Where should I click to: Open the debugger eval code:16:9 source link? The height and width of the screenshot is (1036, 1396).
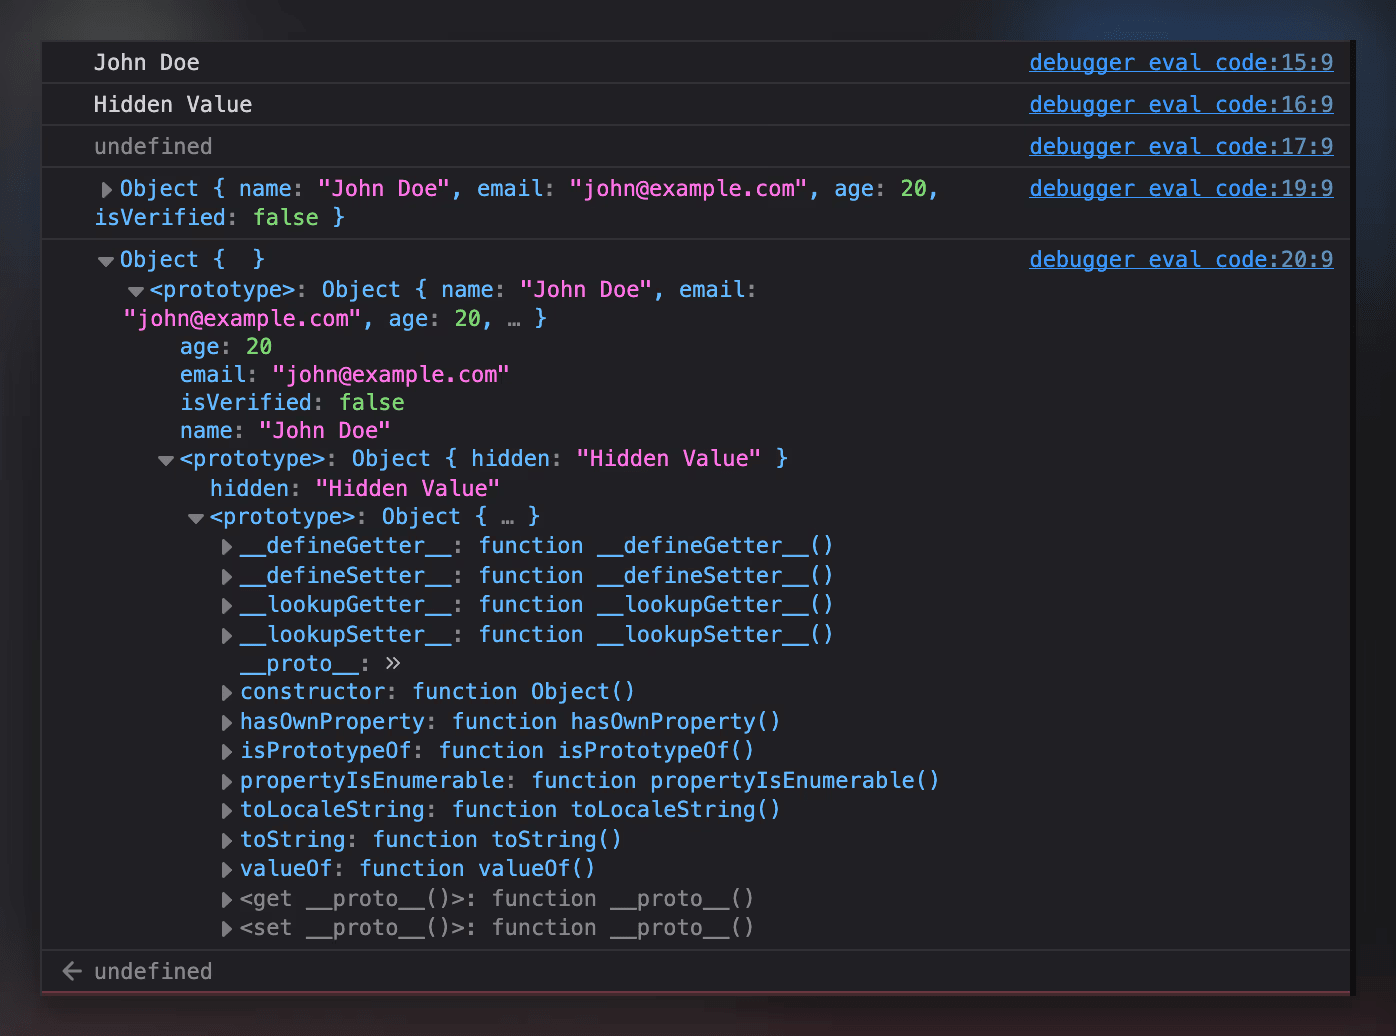pyautogui.click(x=1180, y=103)
